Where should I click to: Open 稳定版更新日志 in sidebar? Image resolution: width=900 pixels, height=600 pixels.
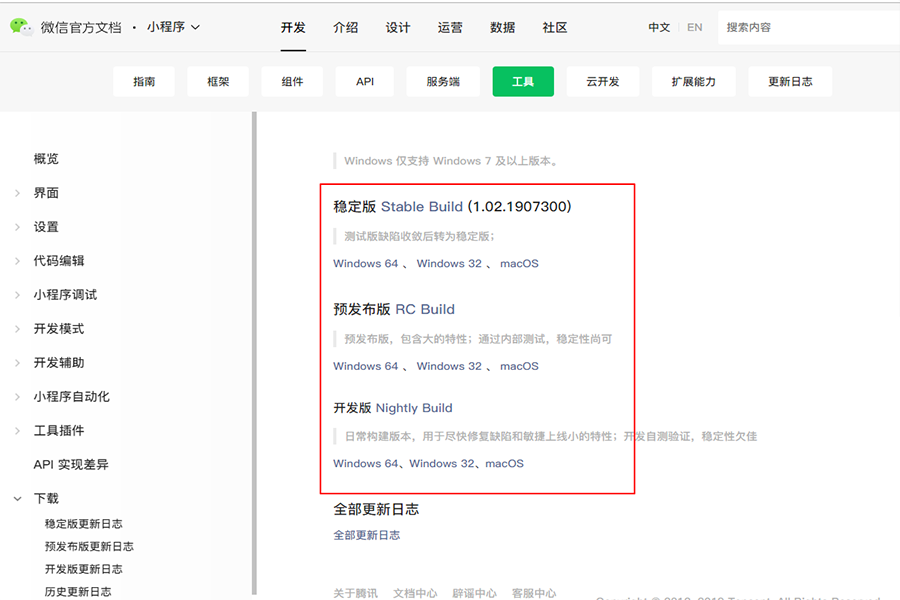point(84,524)
